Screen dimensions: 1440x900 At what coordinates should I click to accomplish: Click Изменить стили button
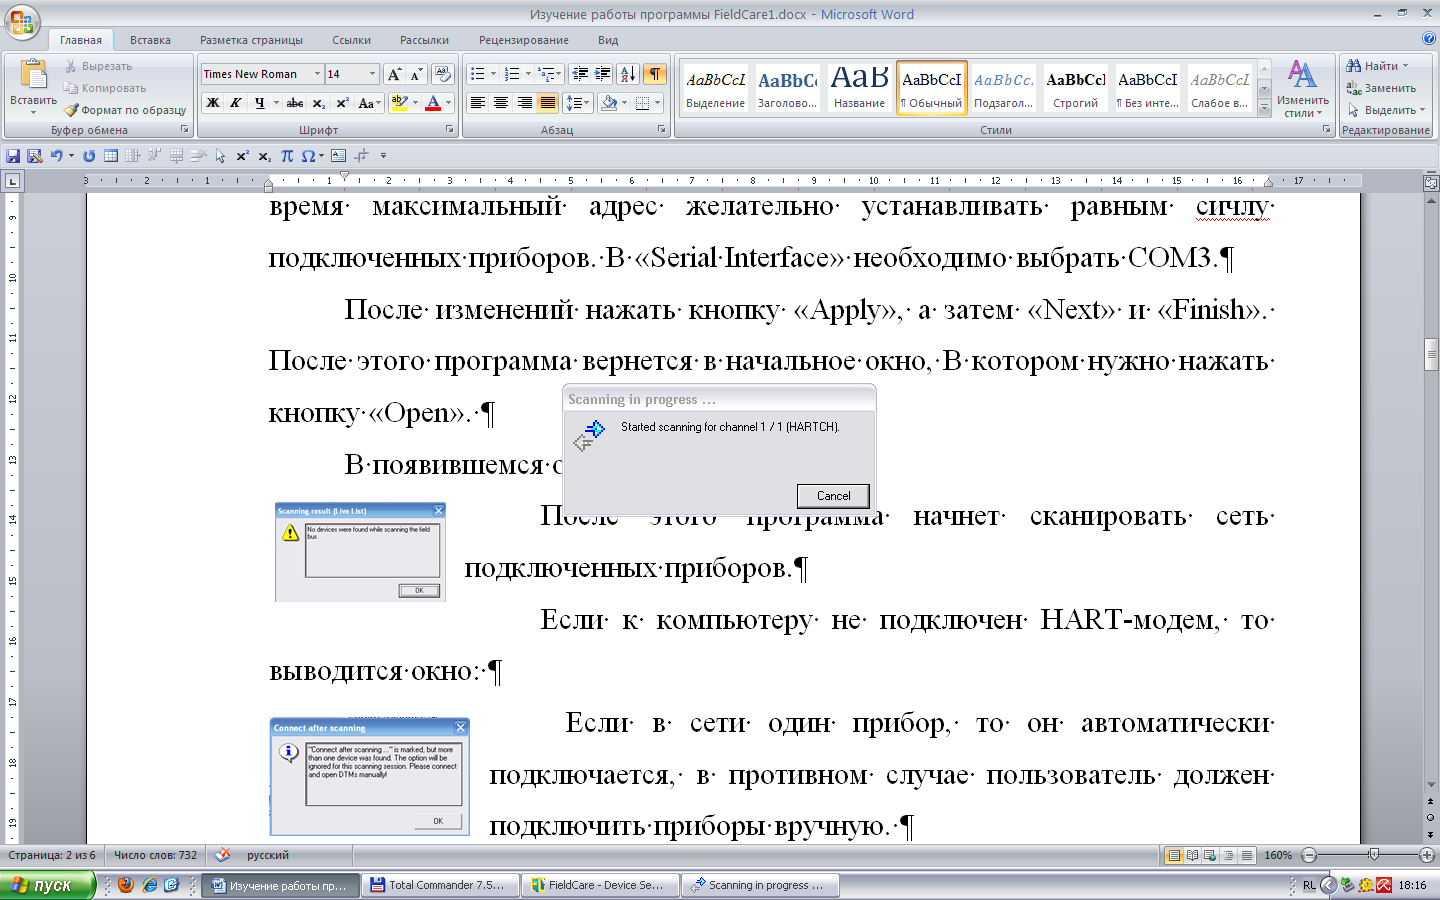pyautogui.click(x=1302, y=88)
